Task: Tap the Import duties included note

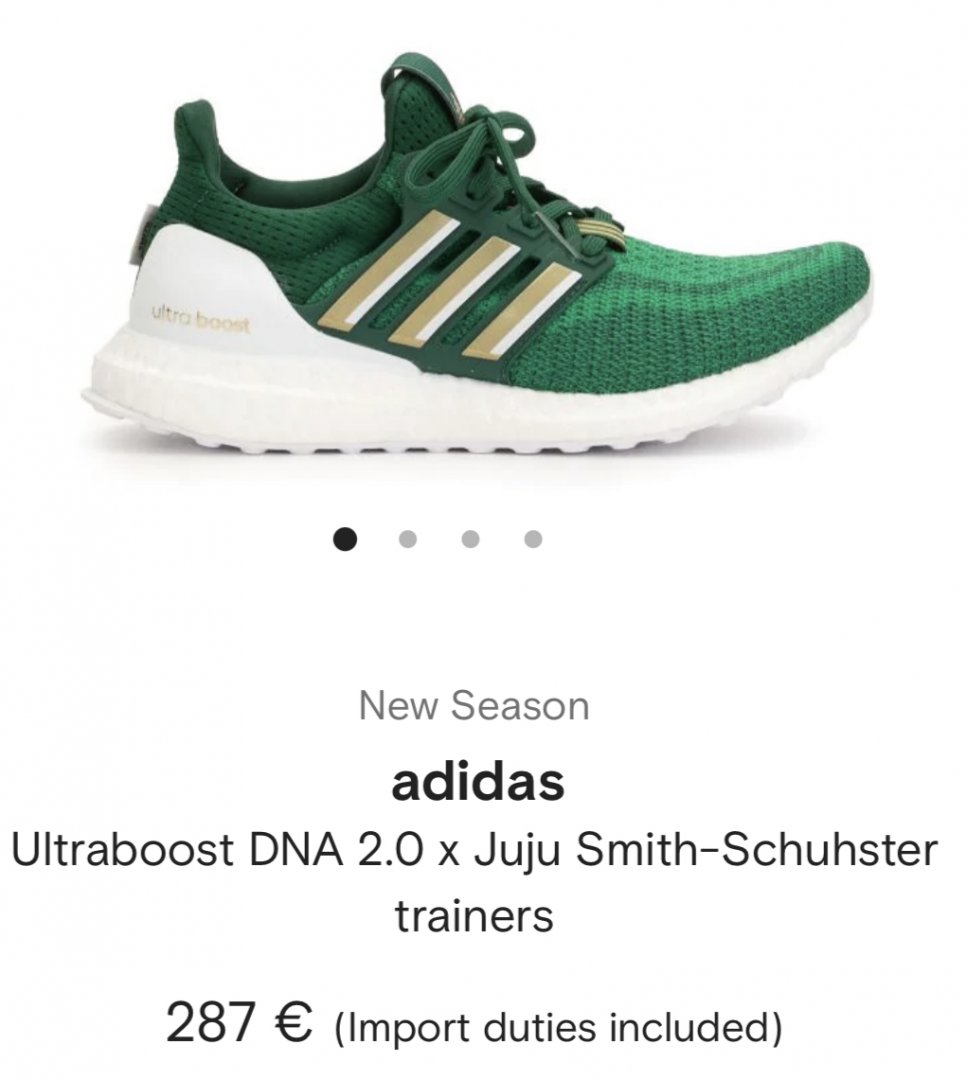Action: 559,1027
